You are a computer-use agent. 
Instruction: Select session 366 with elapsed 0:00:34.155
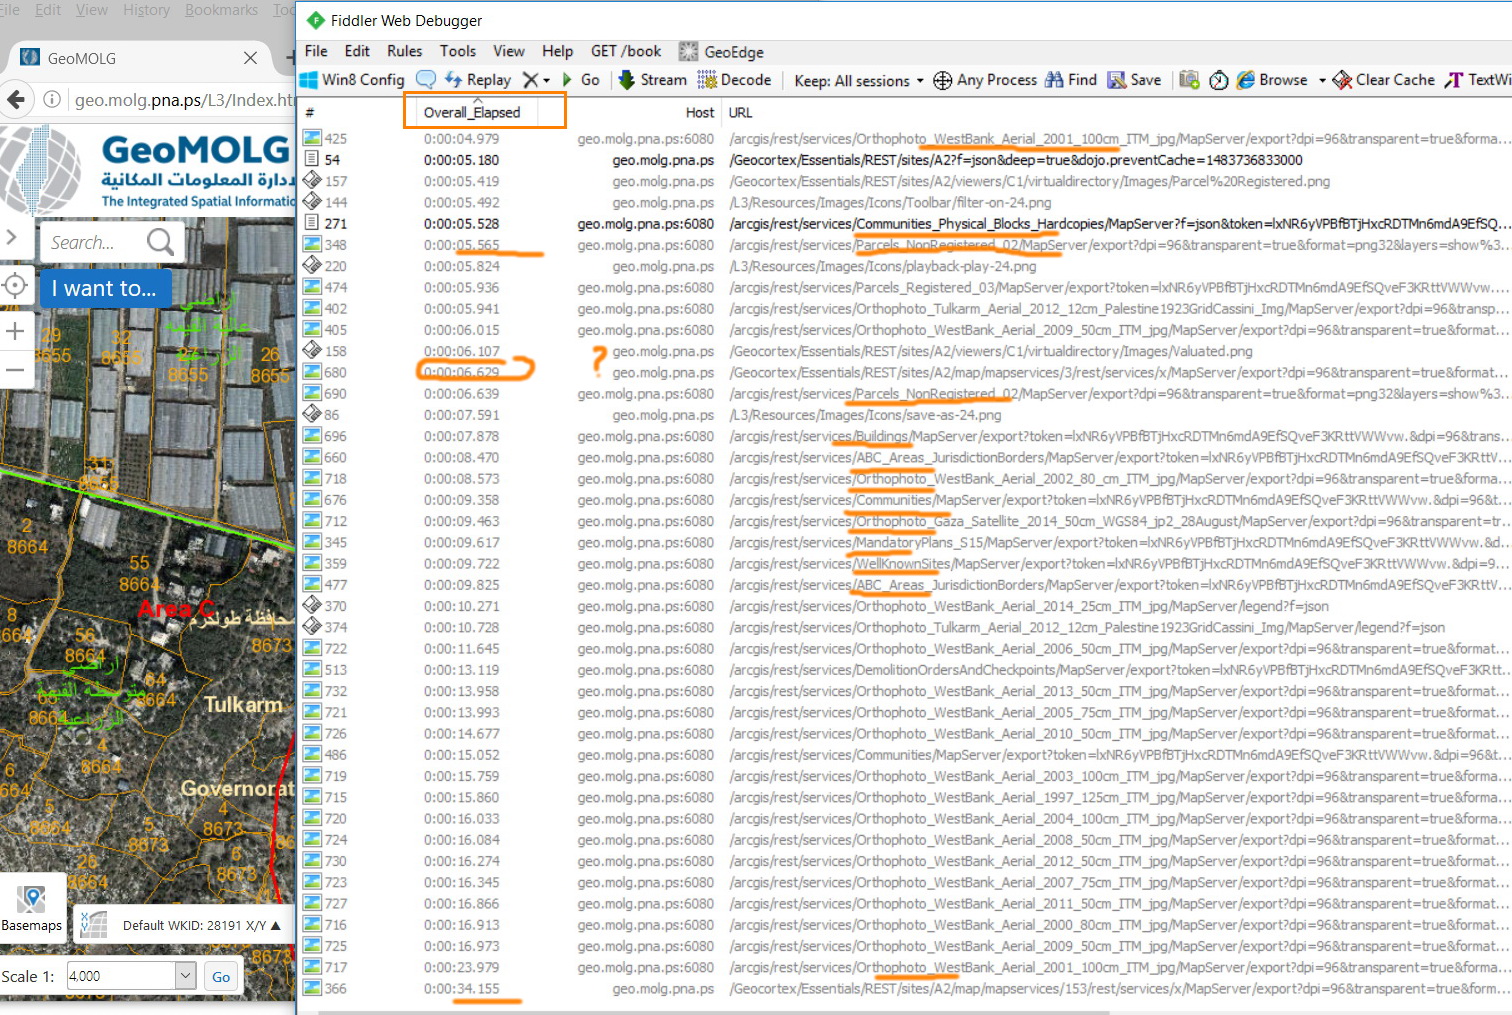(906, 989)
